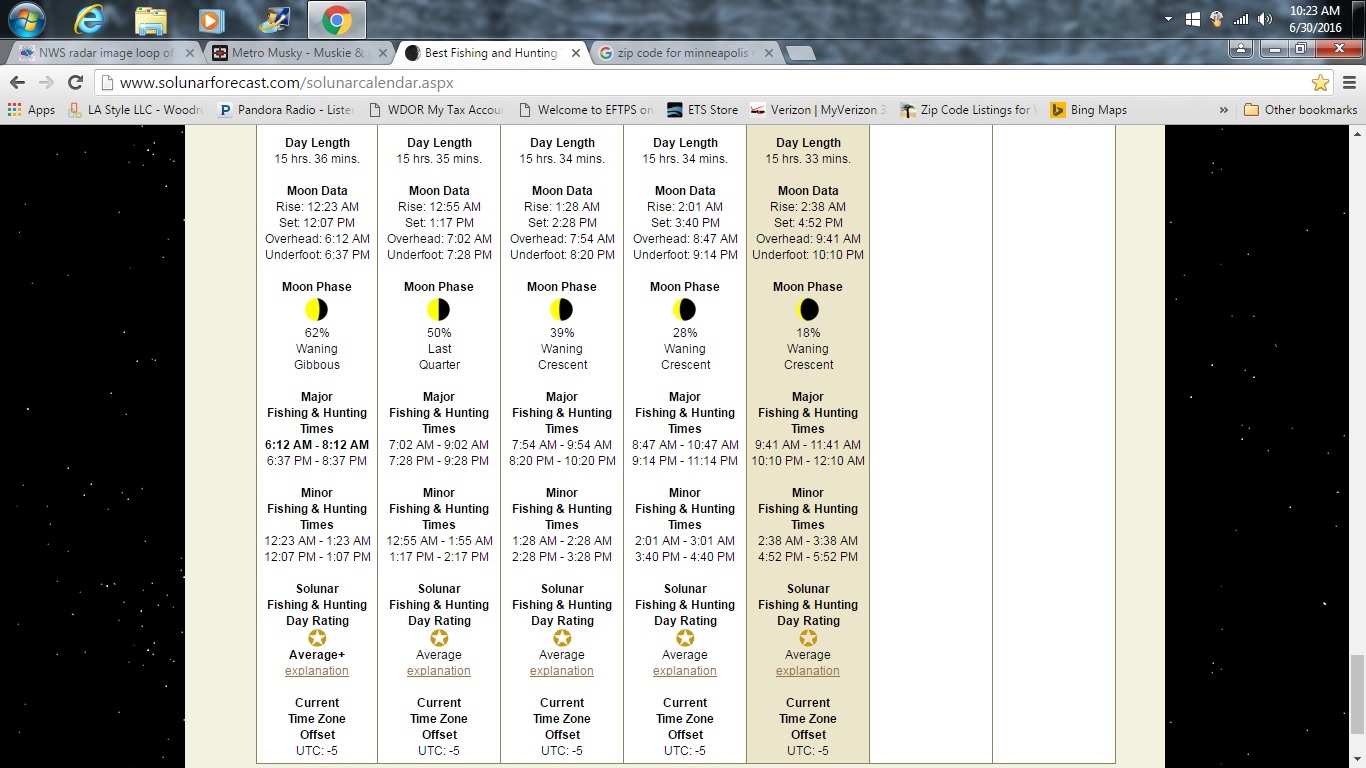Open explanation link in 39% Waning Crescent column
Screen dimensions: 1366x768
(561, 671)
